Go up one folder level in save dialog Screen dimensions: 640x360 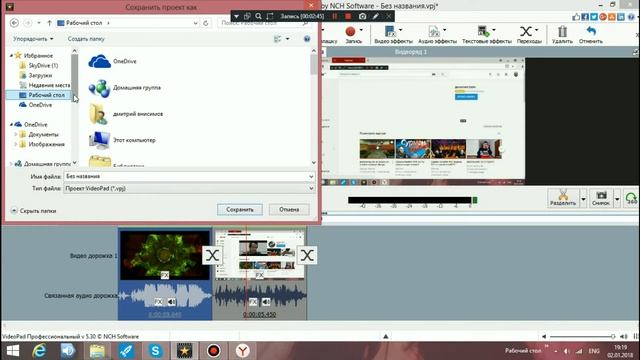(x=49, y=23)
